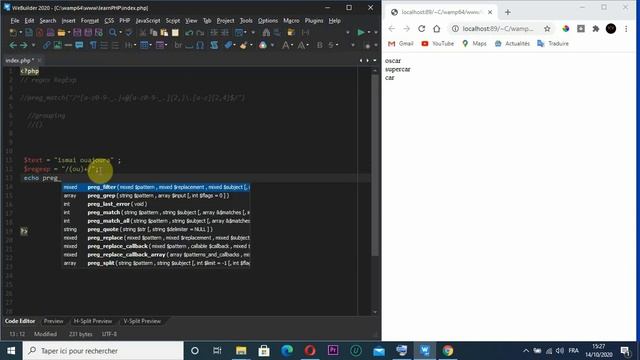Click the bold B formatting icon

coord(320,45)
